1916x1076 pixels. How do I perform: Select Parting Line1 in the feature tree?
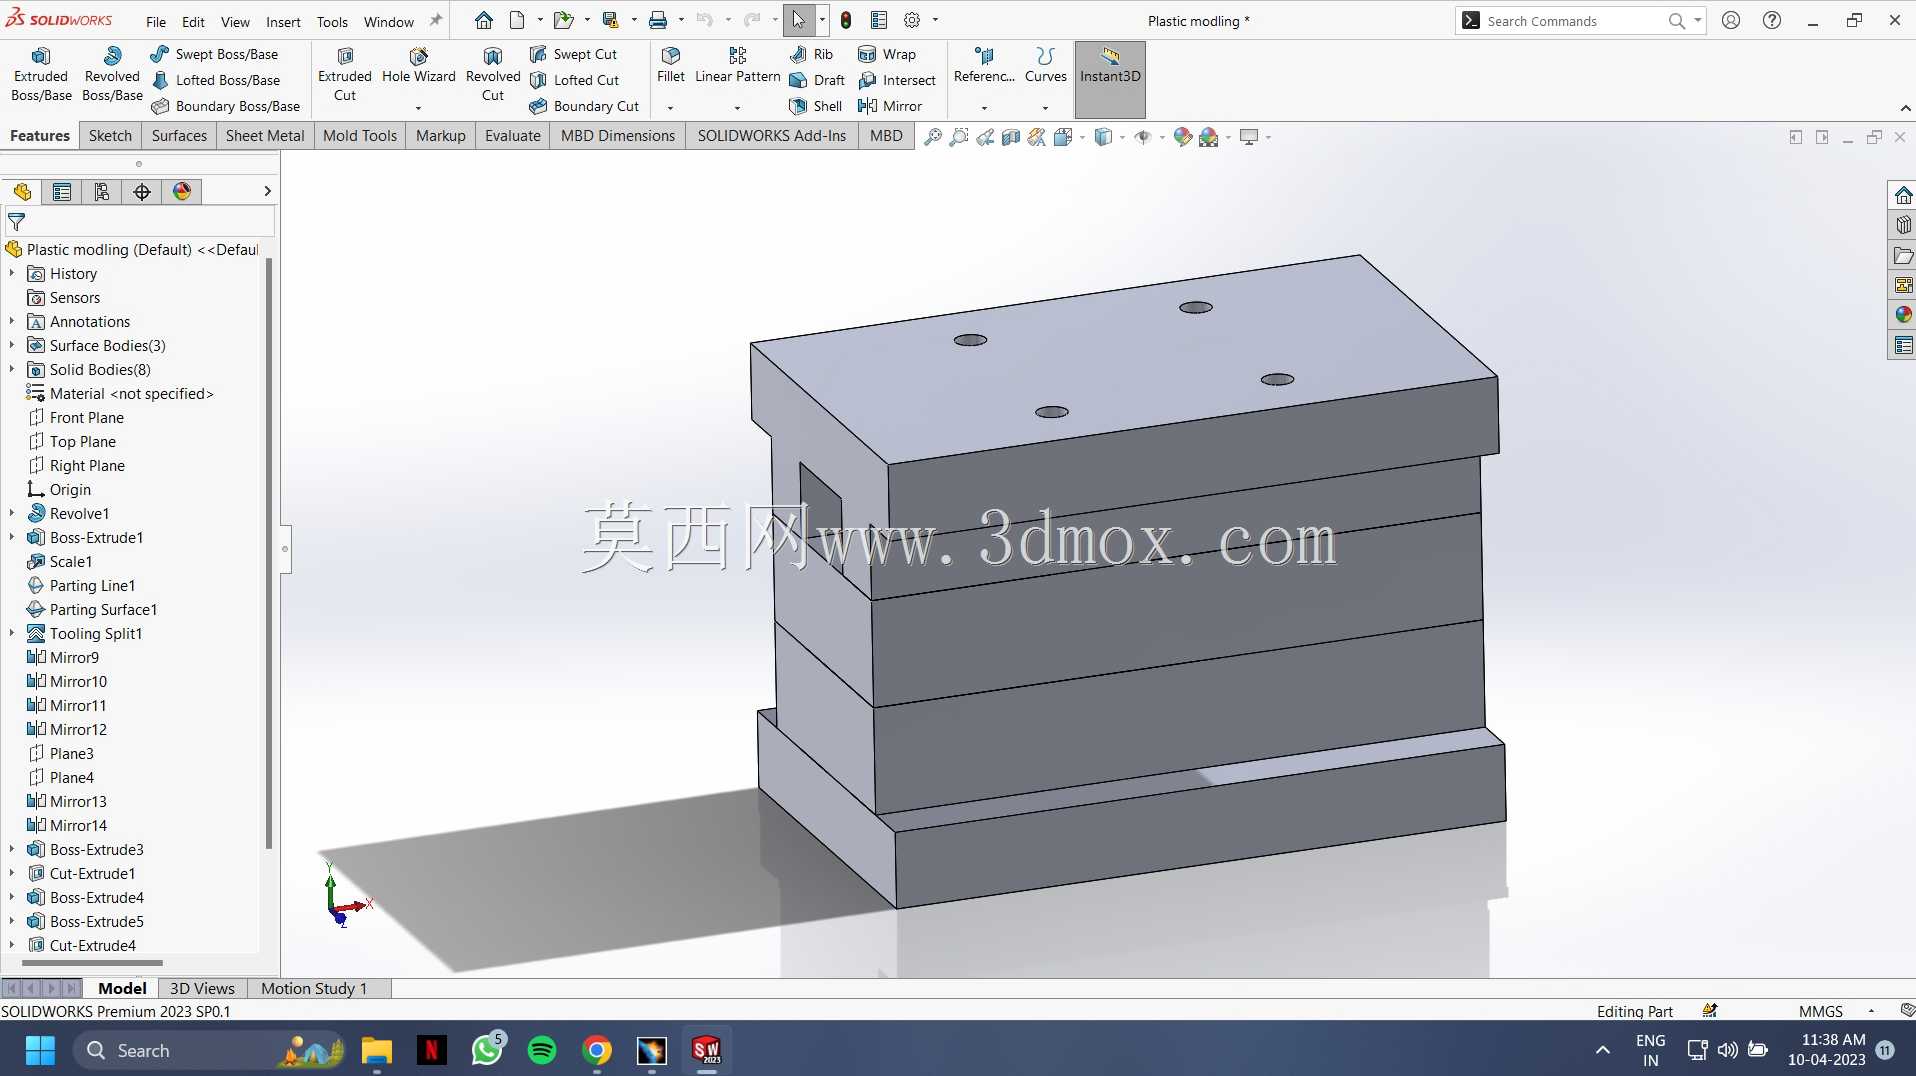[92, 585]
